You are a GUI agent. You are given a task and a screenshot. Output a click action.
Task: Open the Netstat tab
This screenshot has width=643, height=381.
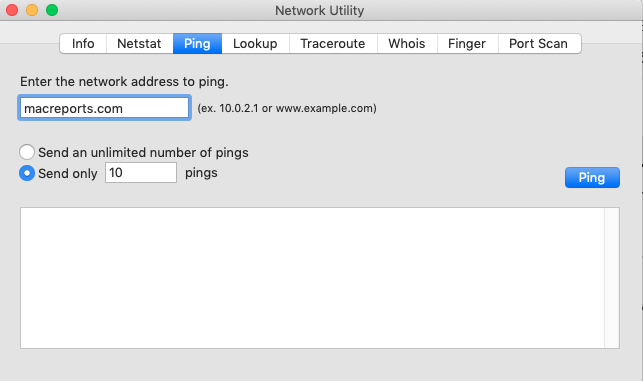point(139,43)
